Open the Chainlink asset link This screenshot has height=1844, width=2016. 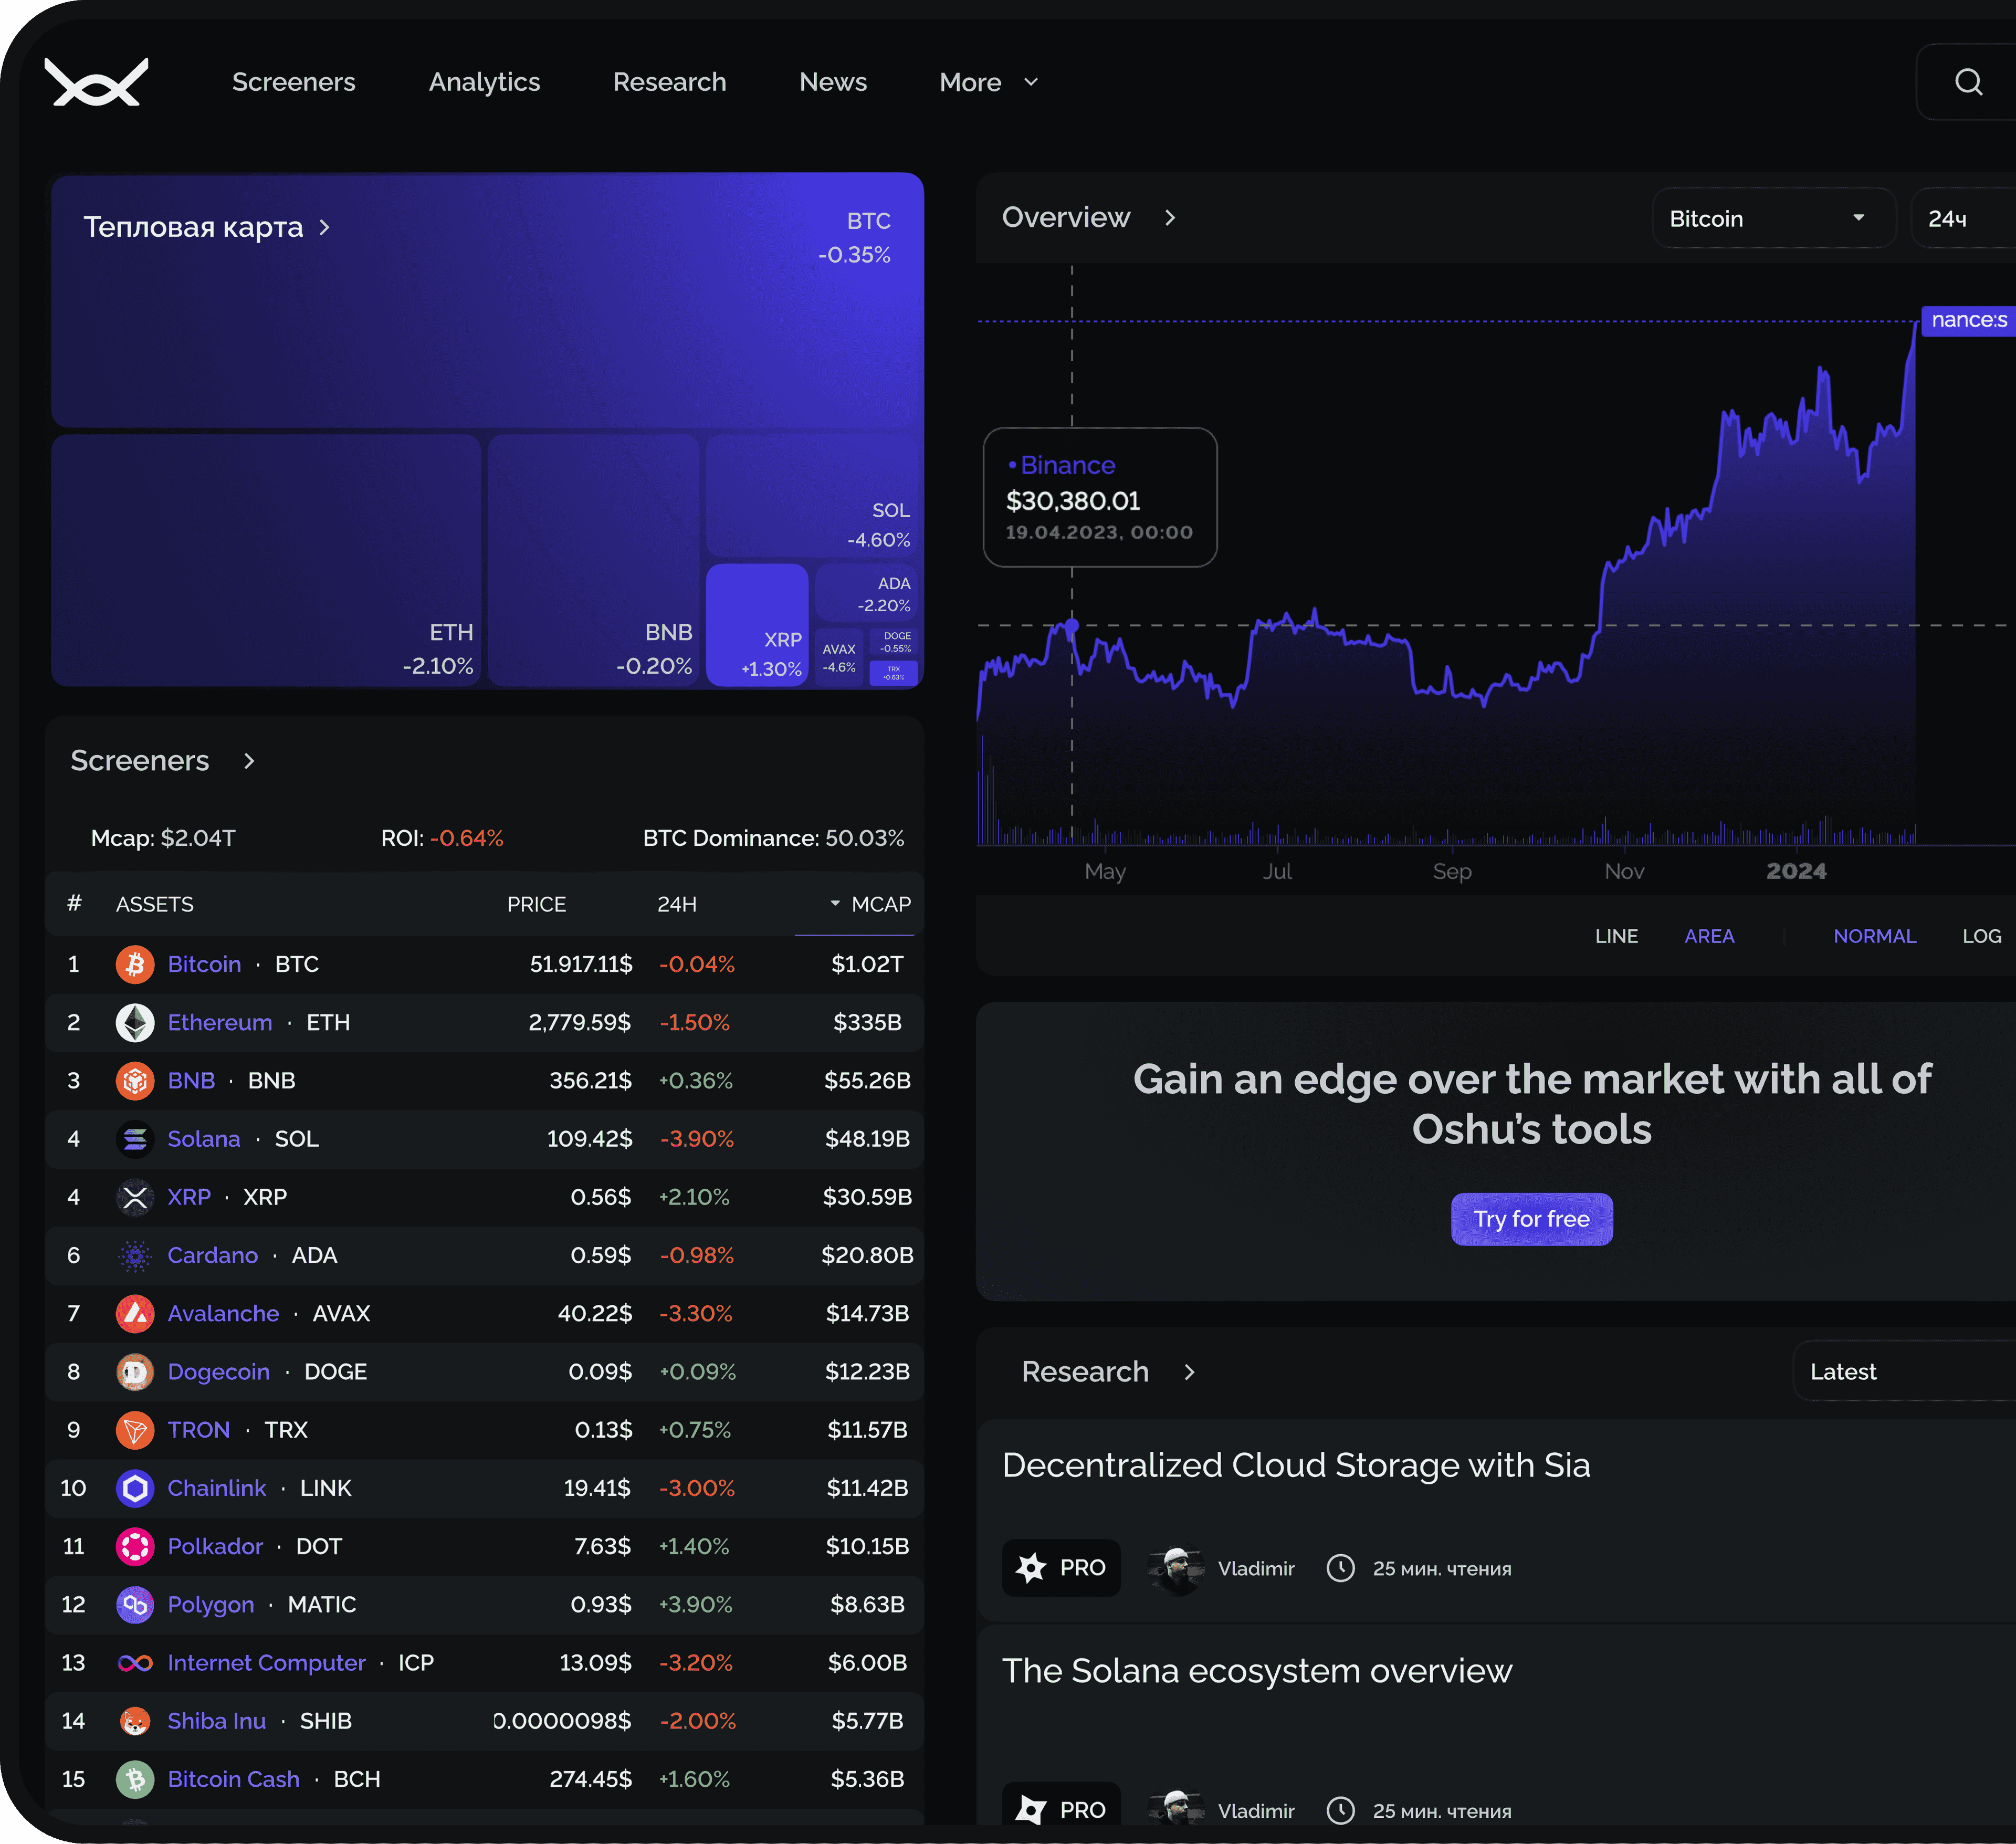coord(217,1488)
